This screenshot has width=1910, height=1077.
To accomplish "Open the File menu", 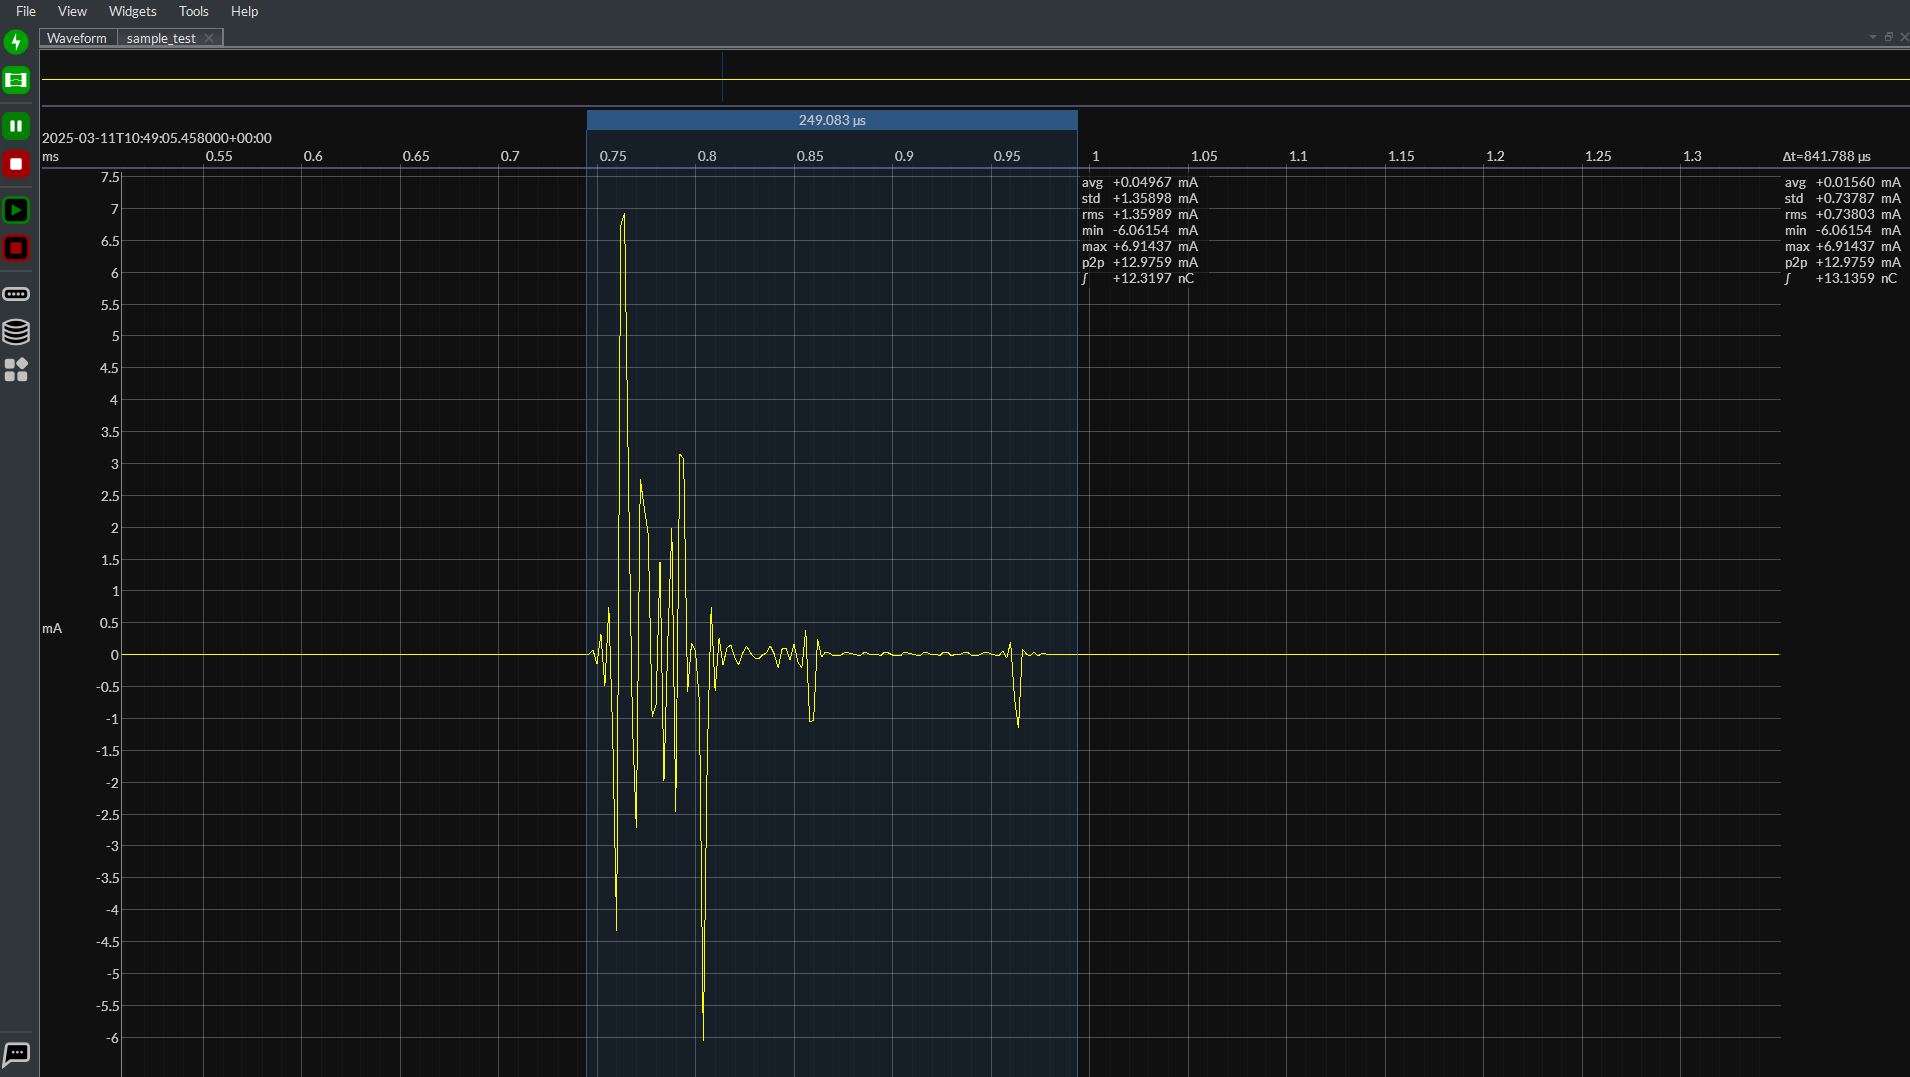I will tap(26, 11).
